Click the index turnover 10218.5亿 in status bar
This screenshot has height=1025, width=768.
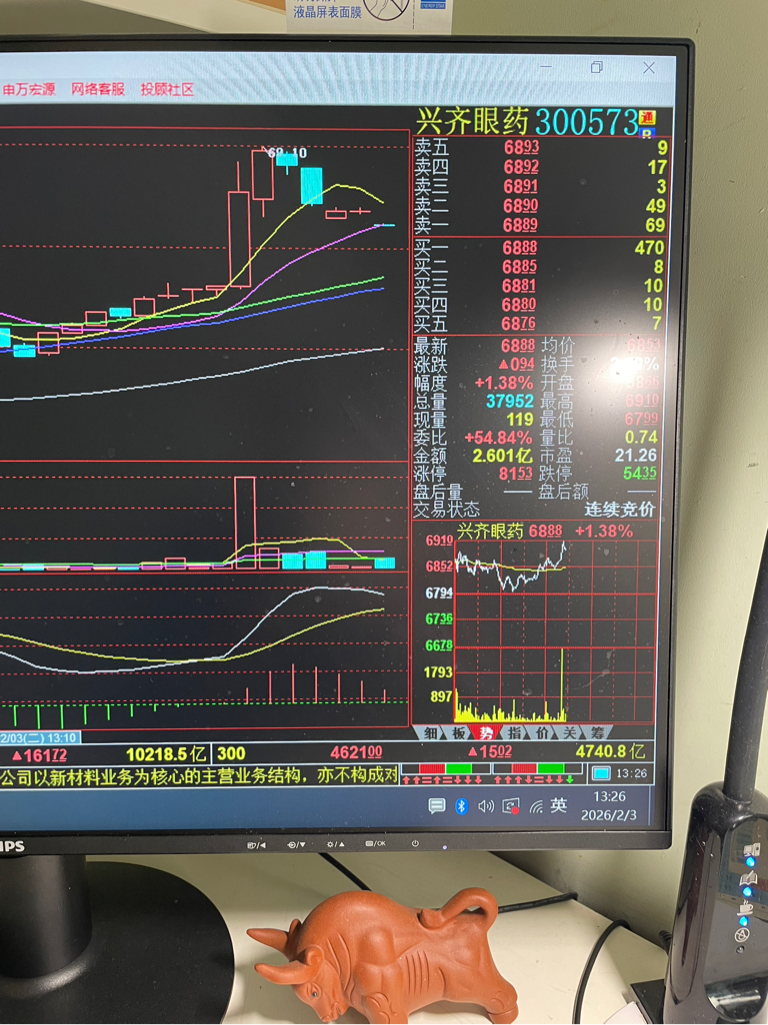[166, 754]
